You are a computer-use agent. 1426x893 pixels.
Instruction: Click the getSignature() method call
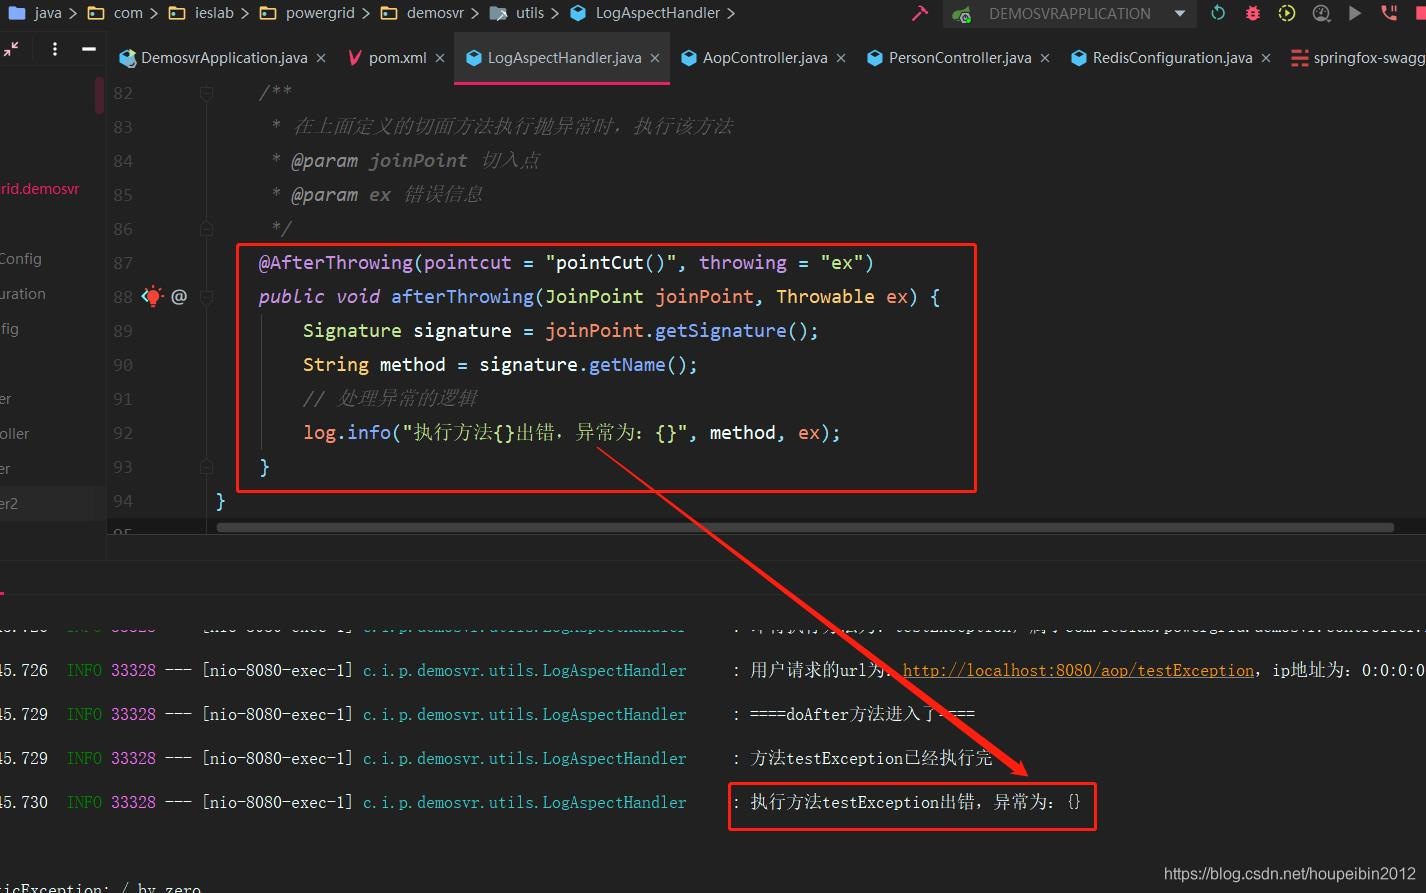tap(736, 330)
